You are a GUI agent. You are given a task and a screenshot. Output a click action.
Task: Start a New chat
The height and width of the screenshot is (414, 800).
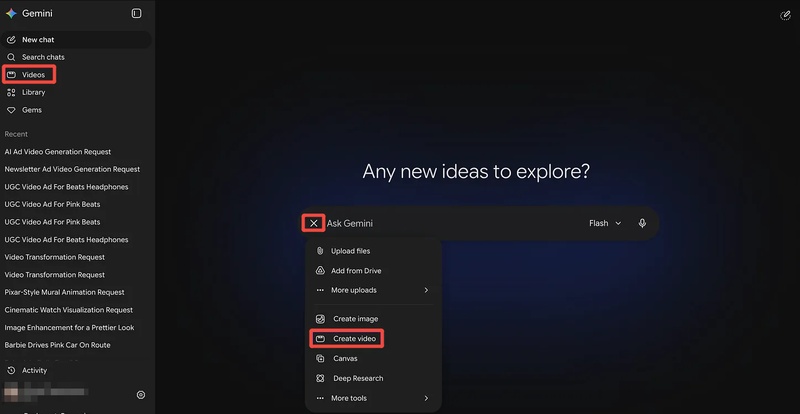coord(76,40)
